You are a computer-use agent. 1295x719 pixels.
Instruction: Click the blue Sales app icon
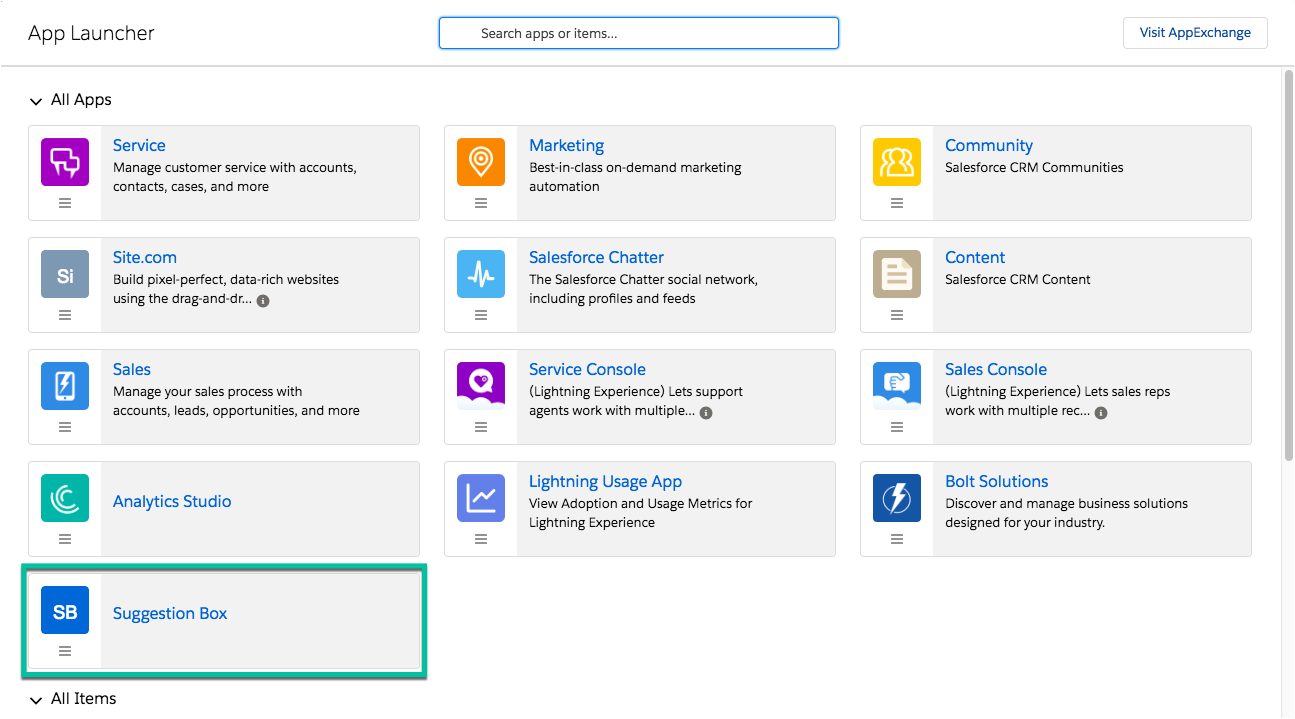(65, 386)
